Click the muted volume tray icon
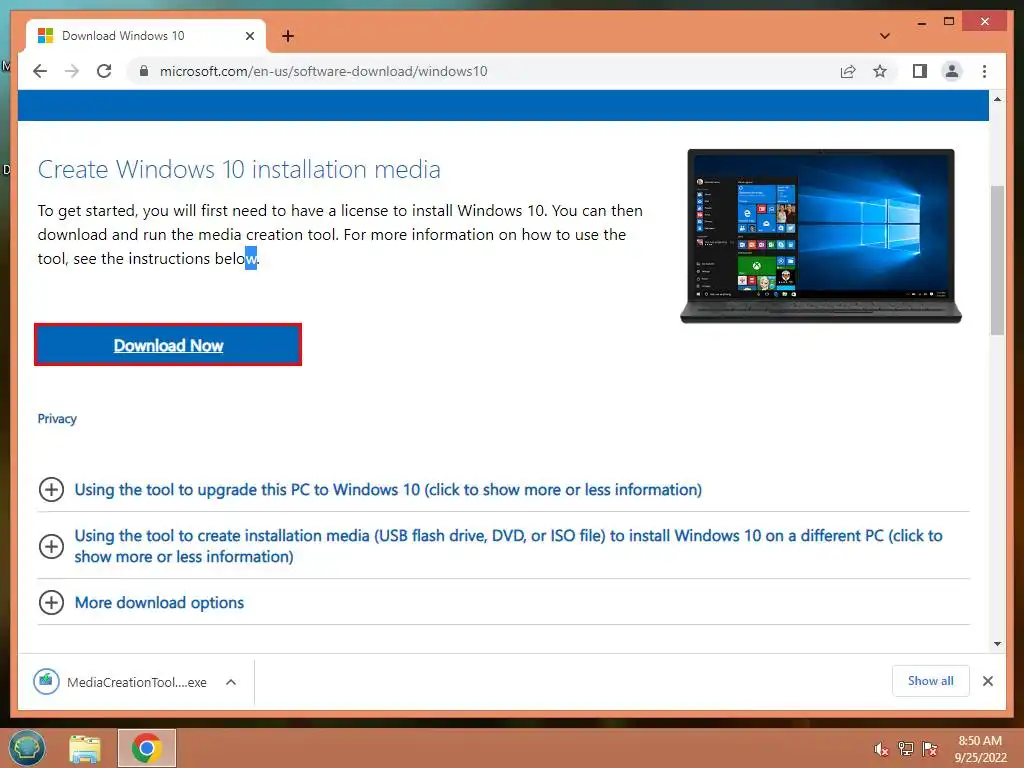Viewport: 1024px width, 768px height. [881, 749]
